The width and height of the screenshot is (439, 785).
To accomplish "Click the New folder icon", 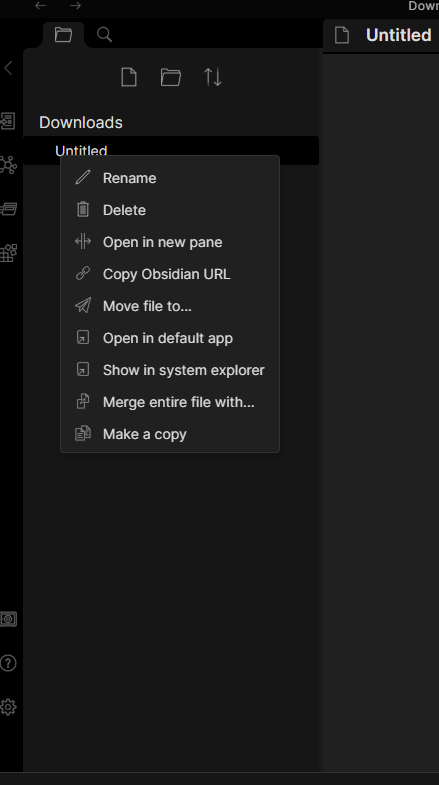I will point(171,78).
